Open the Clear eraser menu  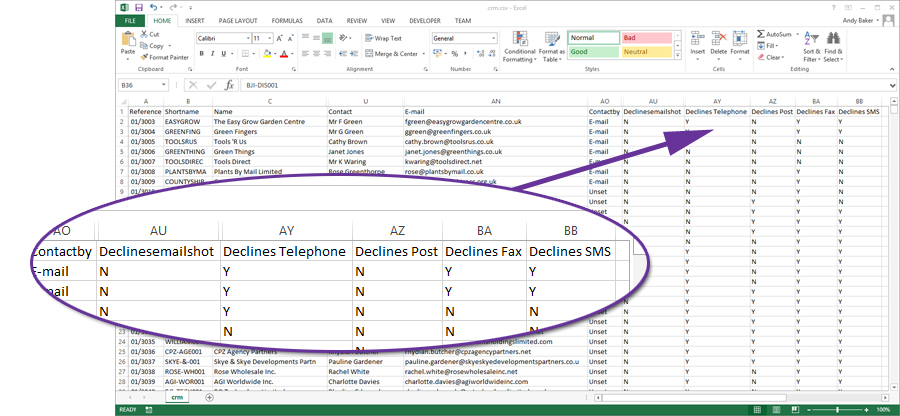point(769,57)
